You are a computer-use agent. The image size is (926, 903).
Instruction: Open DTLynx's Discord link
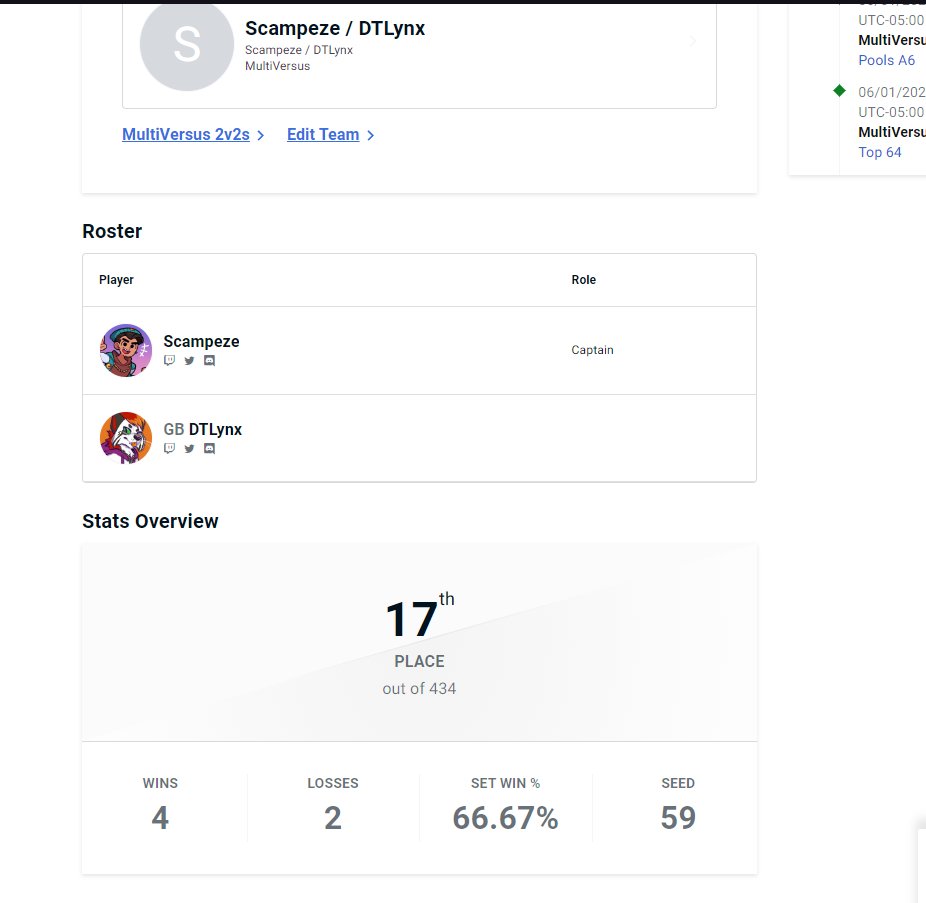click(209, 449)
